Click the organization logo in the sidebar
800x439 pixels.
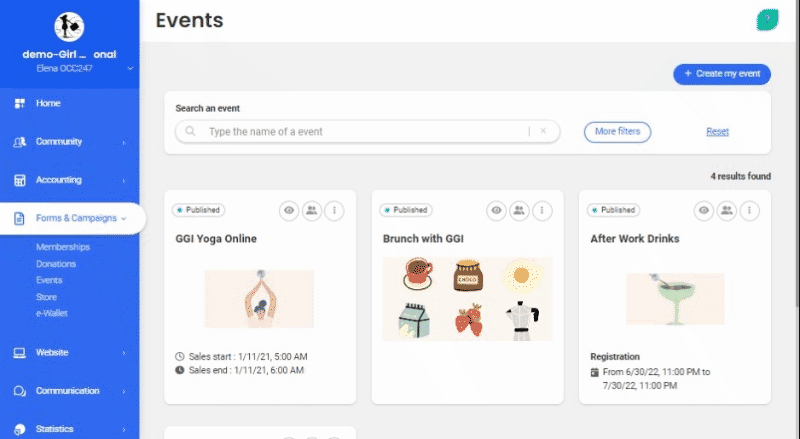click(x=69, y=27)
